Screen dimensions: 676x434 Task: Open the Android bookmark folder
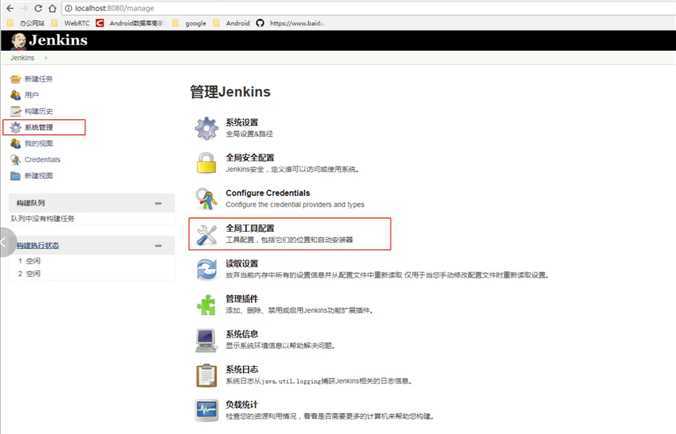pyautogui.click(x=231, y=23)
